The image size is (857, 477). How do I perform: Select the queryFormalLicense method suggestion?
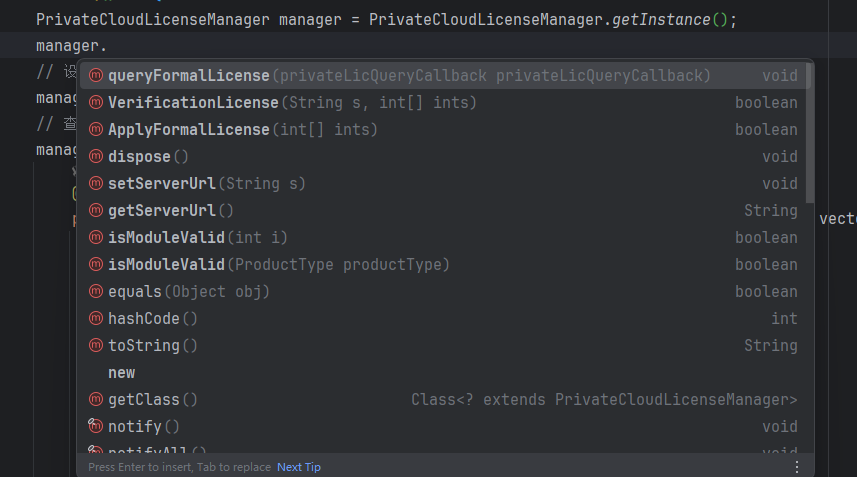(443, 75)
